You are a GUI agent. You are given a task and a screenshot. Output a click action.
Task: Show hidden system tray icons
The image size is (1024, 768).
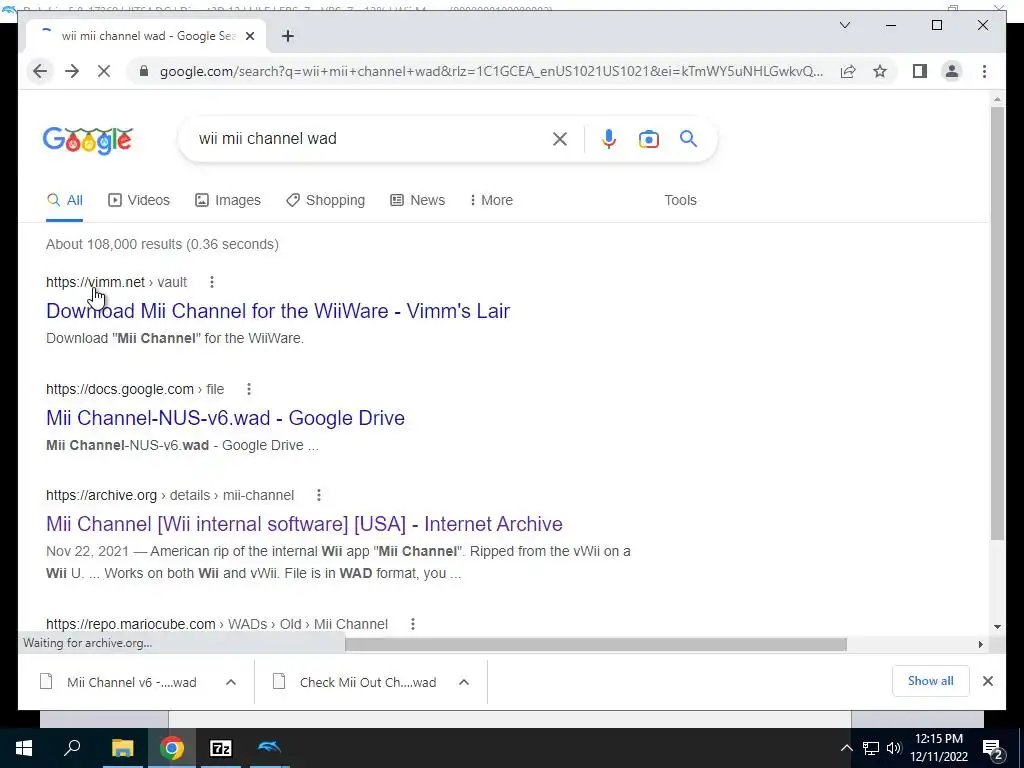point(846,748)
